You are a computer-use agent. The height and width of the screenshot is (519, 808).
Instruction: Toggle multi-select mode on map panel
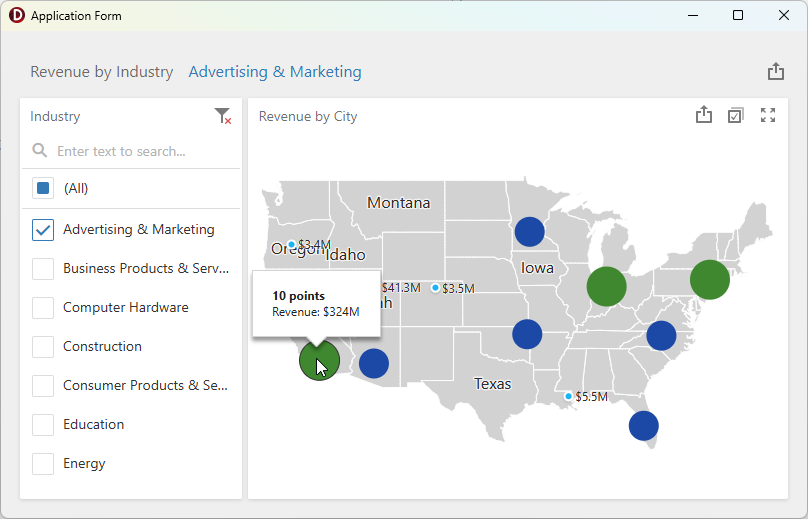pyautogui.click(x=735, y=115)
